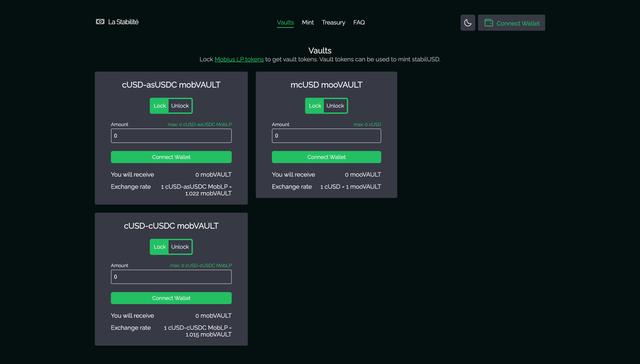Viewport: 640px width, 364px height.
Task: Open the Treasury tab
Action: pos(333,22)
